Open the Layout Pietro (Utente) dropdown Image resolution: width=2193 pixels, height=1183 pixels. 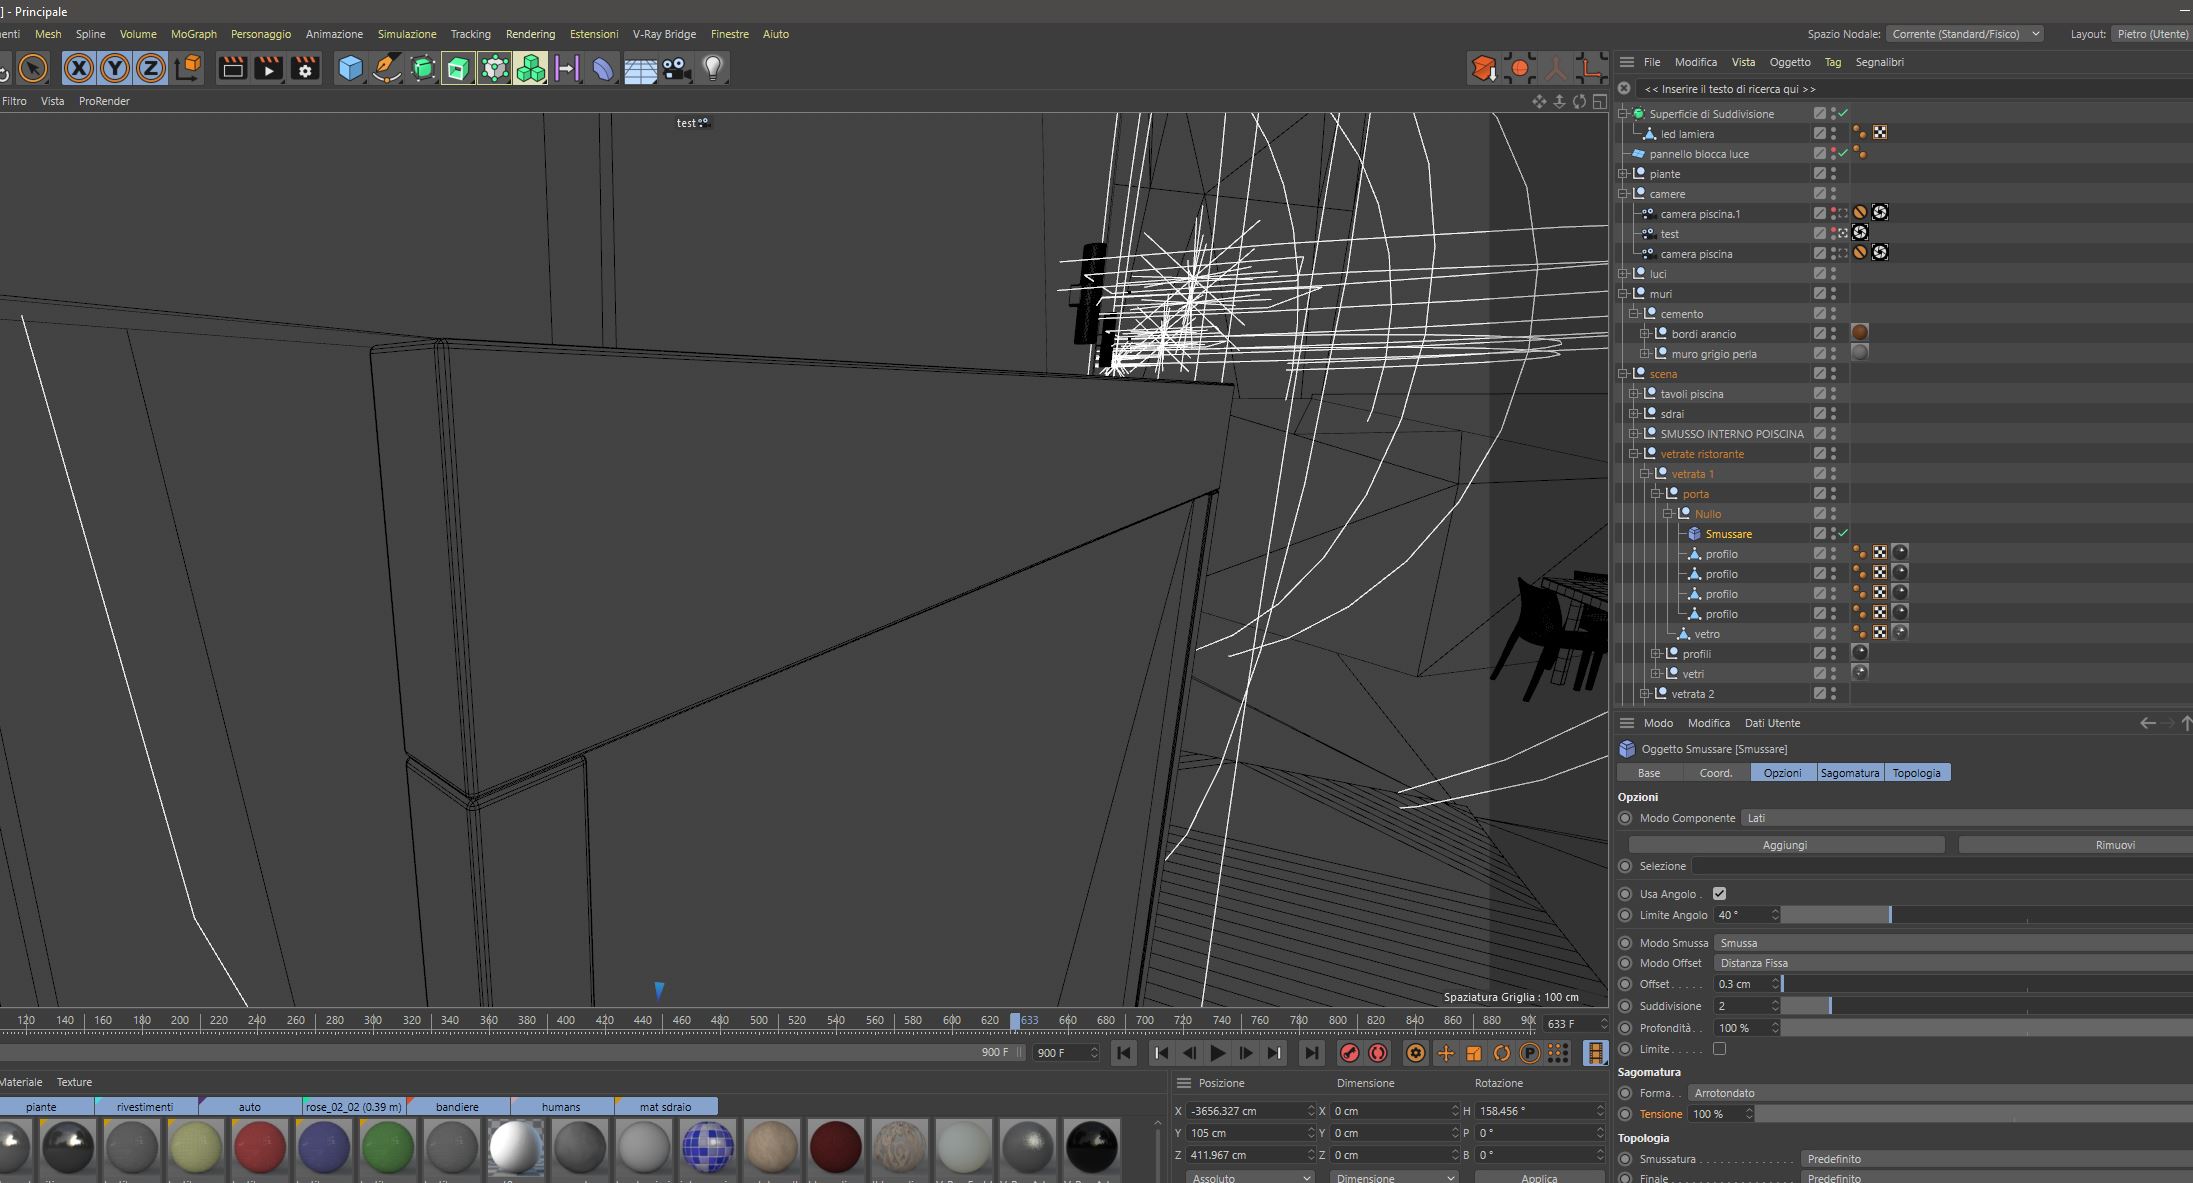click(2152, 34)
